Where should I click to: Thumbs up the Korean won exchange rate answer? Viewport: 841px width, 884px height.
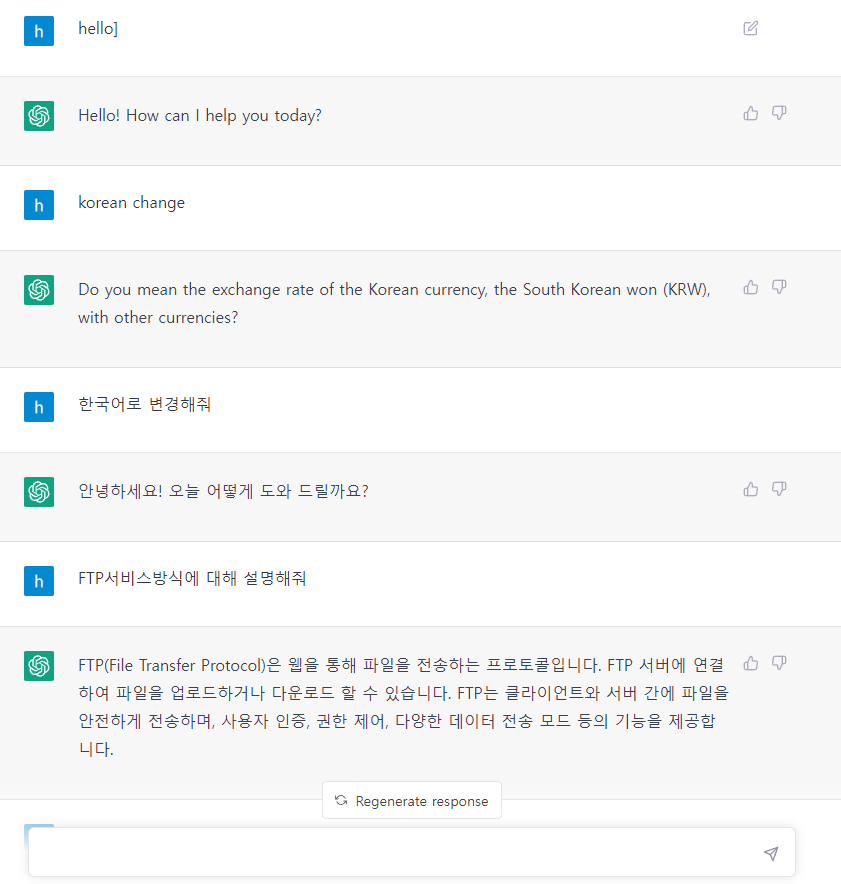point(750,287)
